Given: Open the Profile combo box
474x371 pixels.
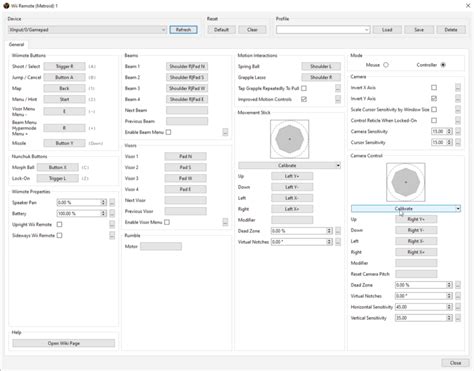Looking at the screenshot, I should 323,30.
